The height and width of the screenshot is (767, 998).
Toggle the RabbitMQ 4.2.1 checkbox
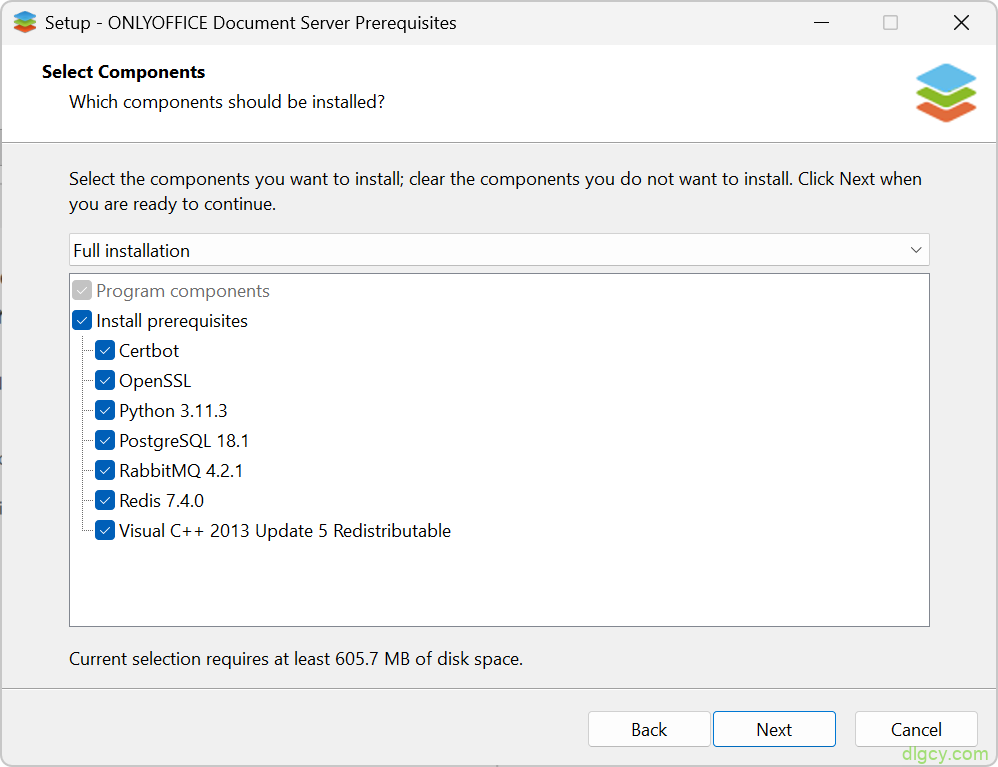[105, 470]
